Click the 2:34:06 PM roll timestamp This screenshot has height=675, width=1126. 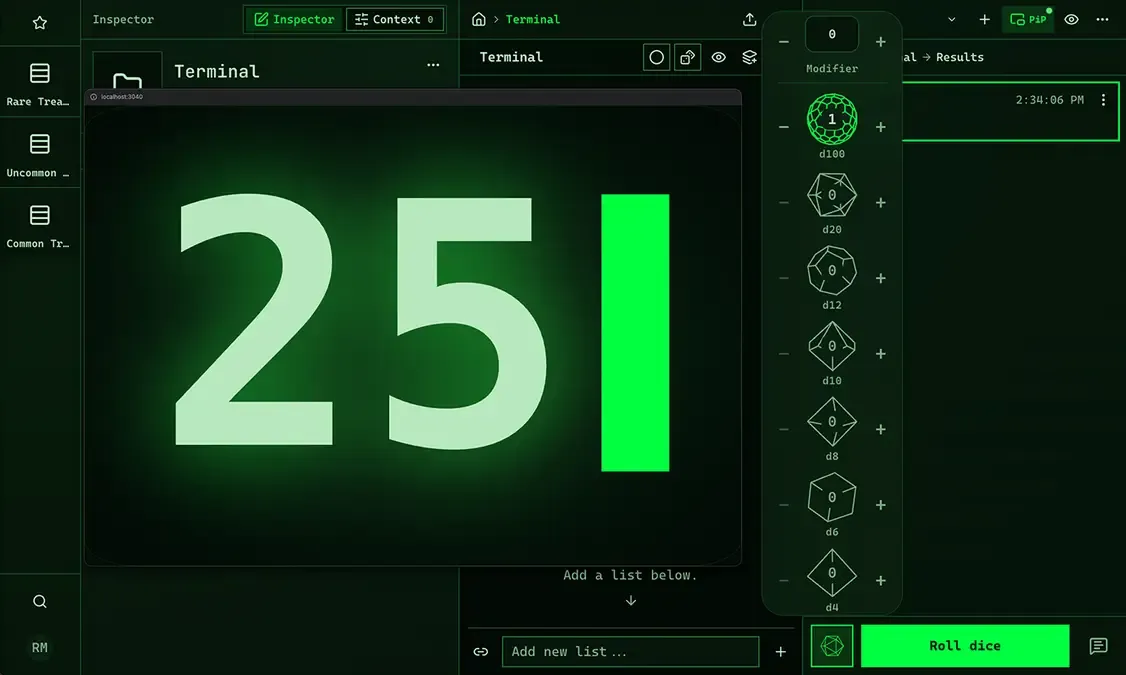1049,100
